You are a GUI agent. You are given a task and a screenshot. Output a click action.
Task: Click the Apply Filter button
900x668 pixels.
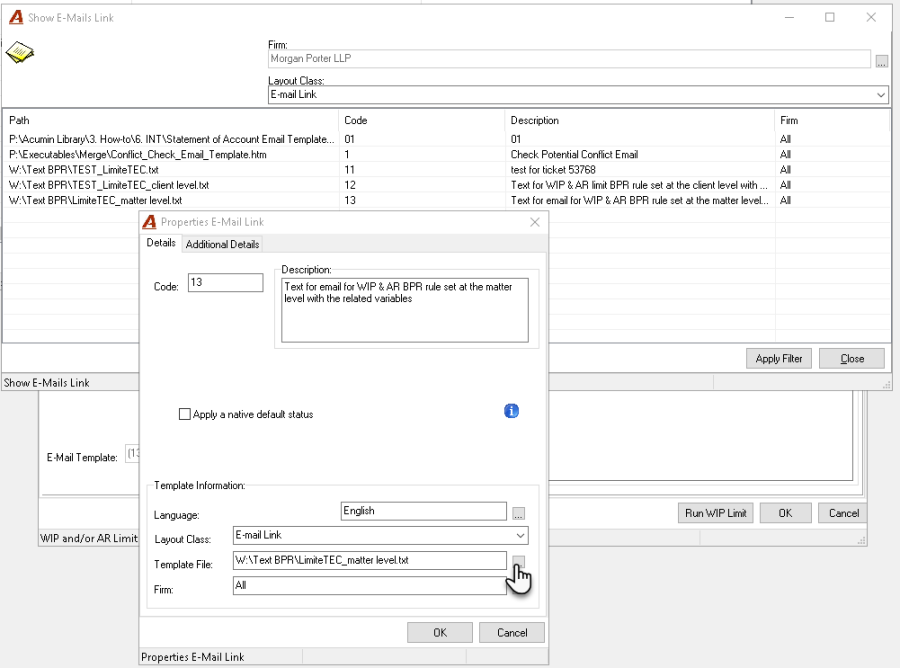click(x=778, y=359)
